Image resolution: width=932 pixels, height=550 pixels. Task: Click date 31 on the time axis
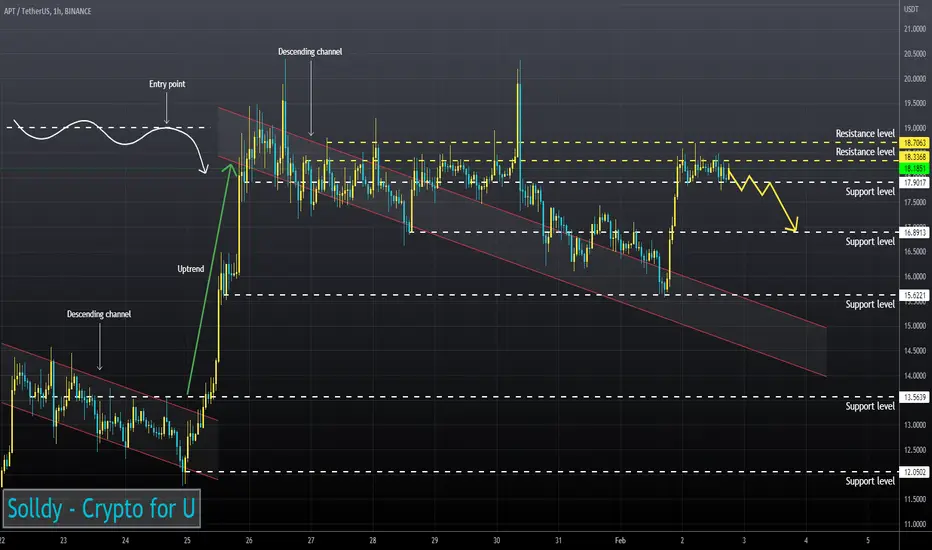558,540
